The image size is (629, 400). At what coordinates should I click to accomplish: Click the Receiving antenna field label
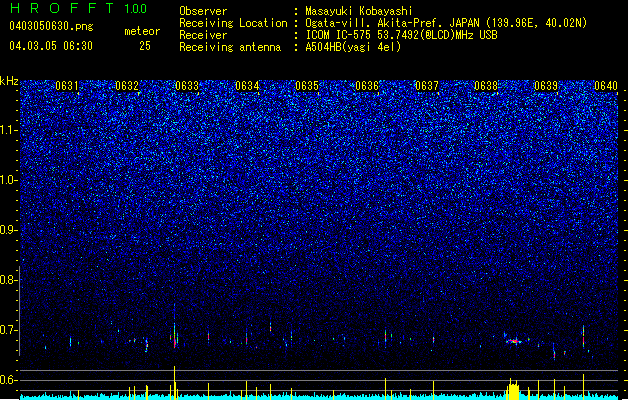[x=230, y=47]
